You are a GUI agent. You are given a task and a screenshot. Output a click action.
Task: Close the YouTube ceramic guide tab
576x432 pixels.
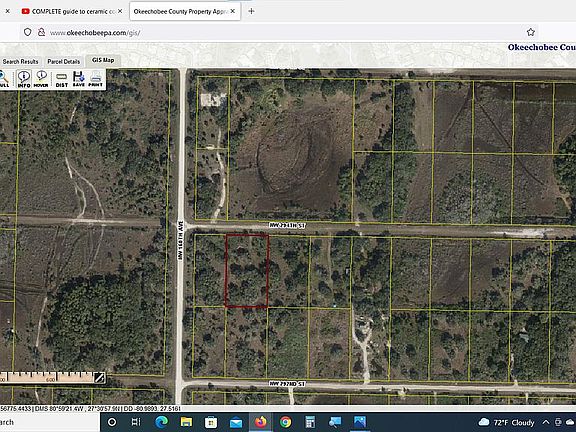coord(120,11)
